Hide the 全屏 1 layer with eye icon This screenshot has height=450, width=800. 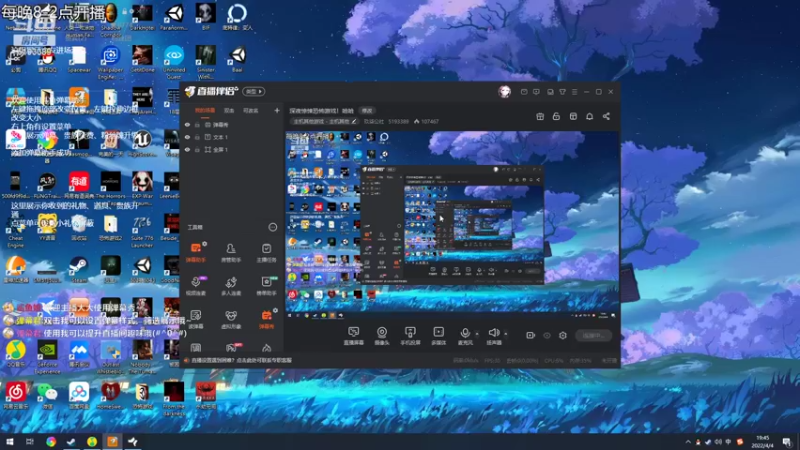click(x=187, y=149)
